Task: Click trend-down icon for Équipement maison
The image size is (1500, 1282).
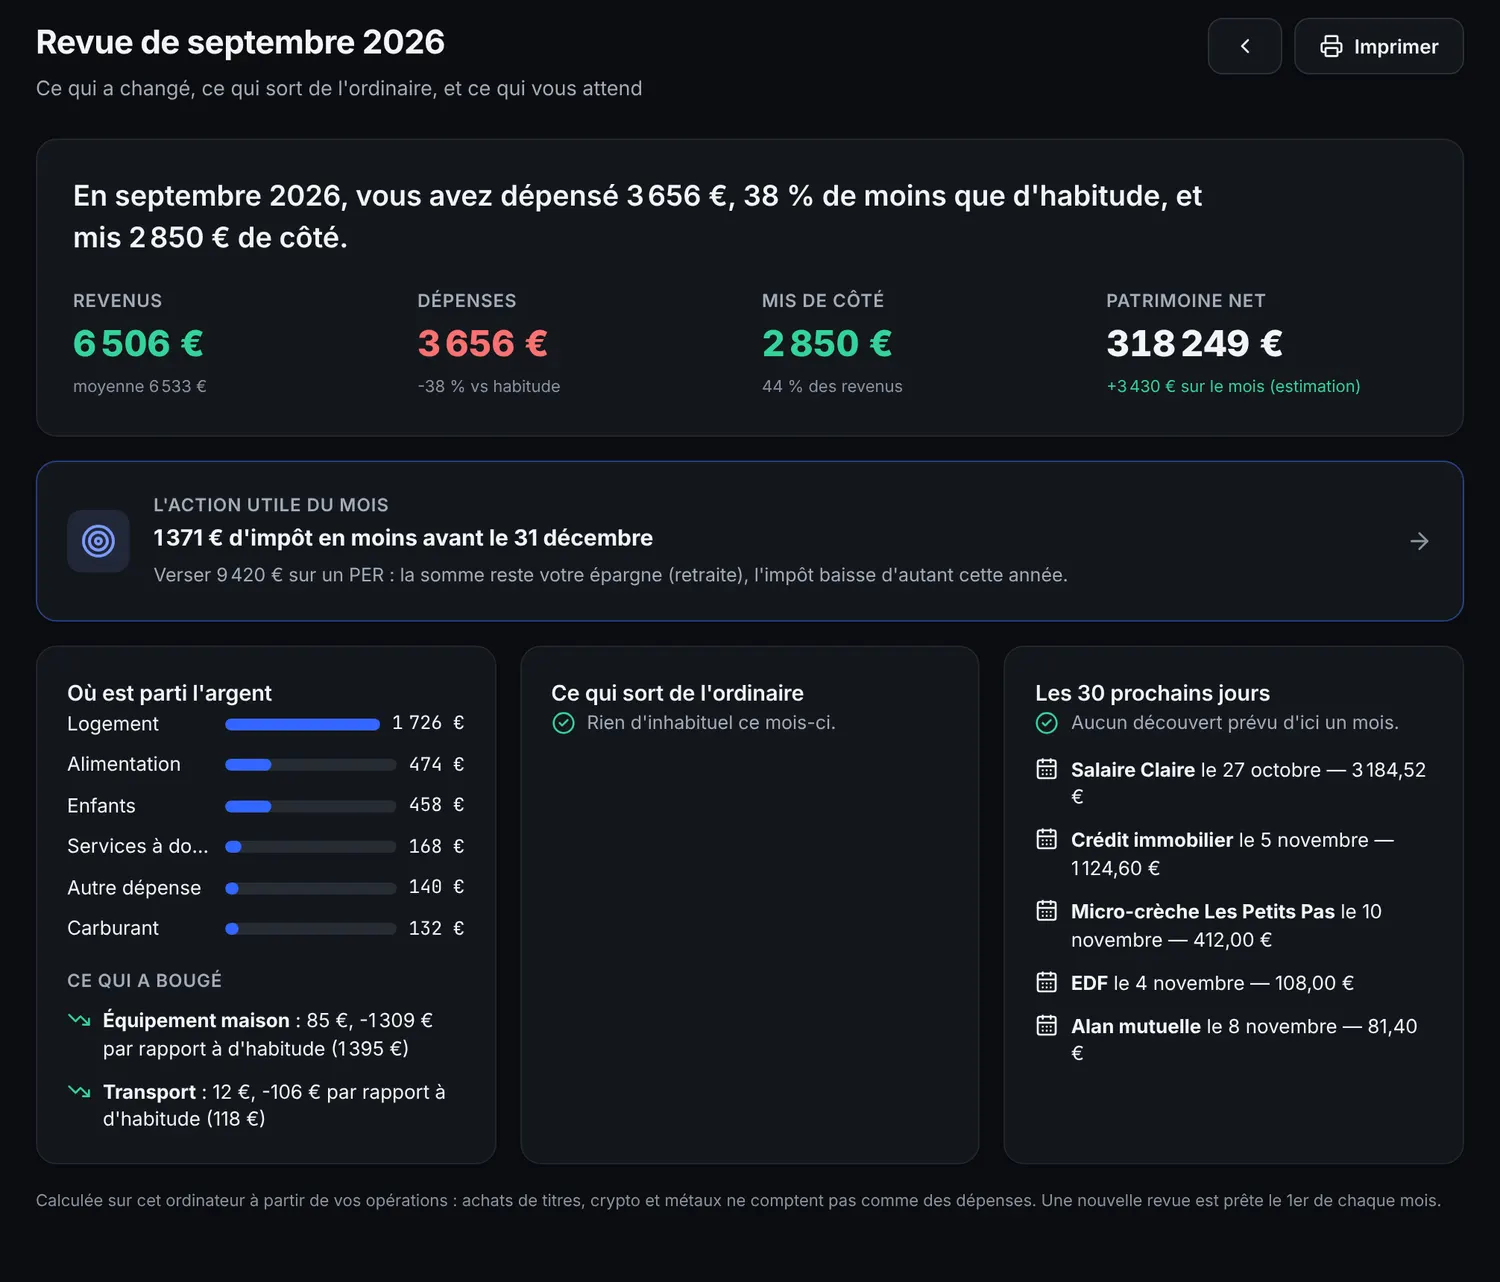Action: click(x=79, y=1020)
